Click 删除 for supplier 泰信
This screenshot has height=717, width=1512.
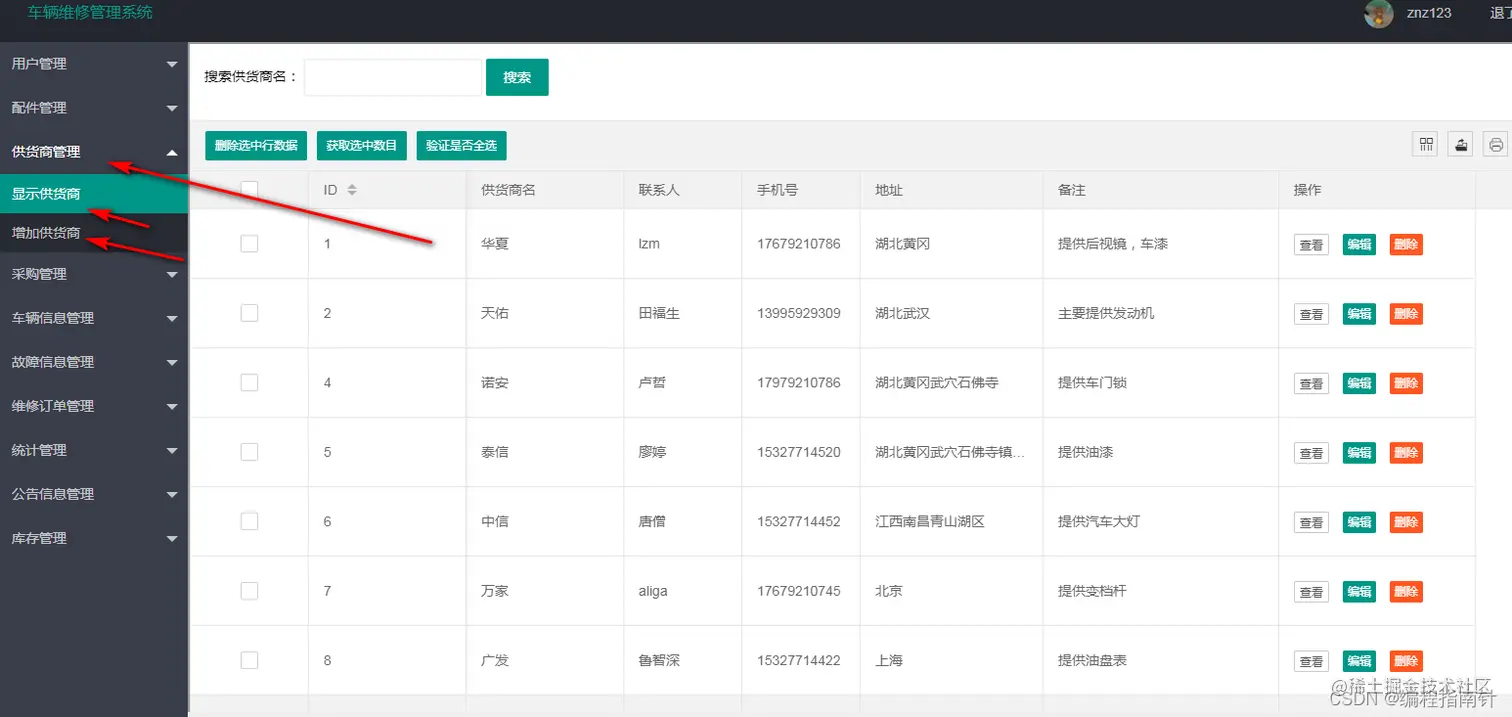coord(1406,453)
